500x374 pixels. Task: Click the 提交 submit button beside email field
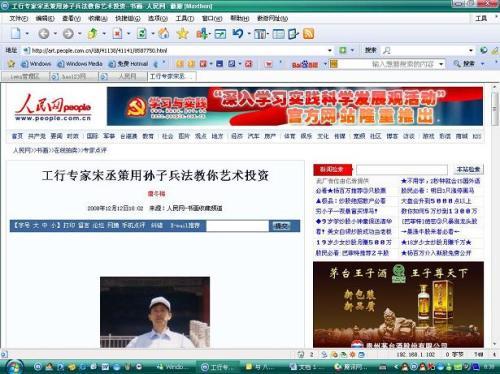pos(281,226)
